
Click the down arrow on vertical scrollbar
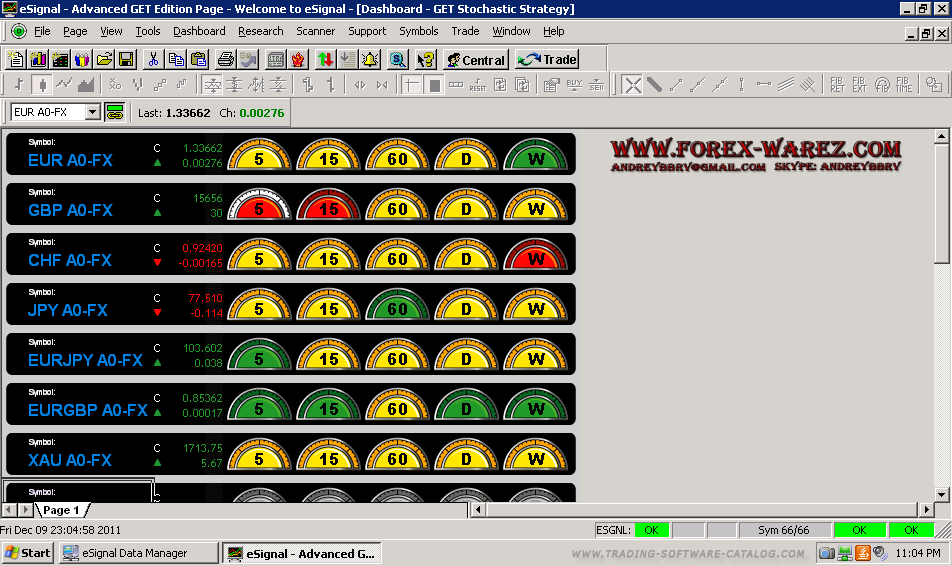[941, 494]
